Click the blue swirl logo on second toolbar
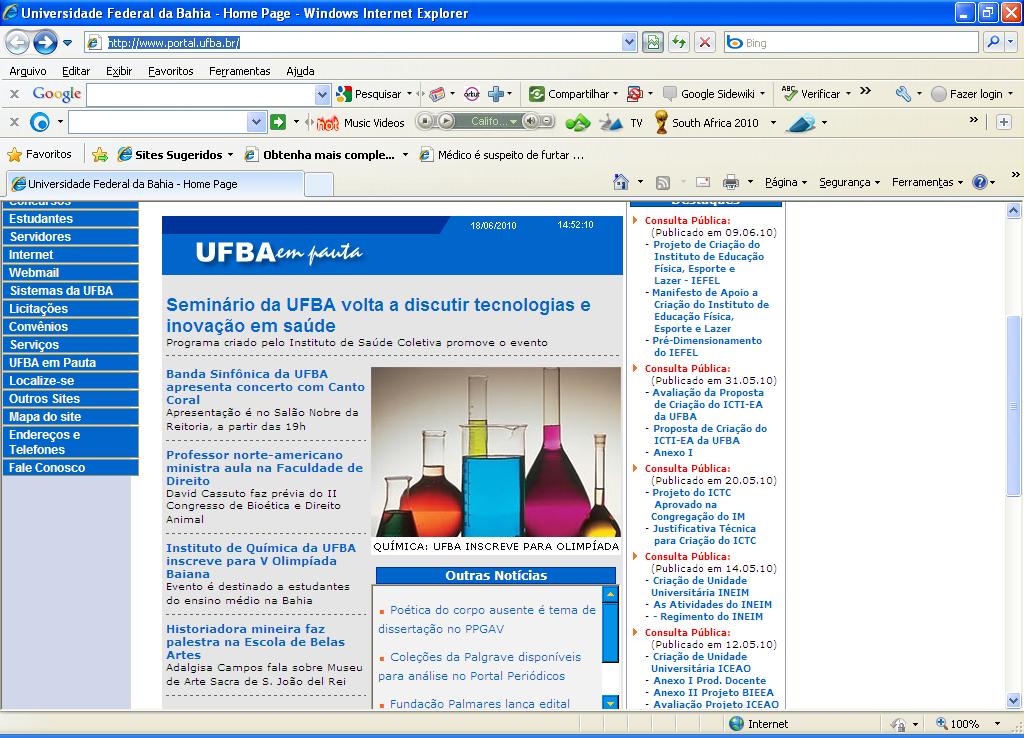Image resolution: width=1024 pixels, height=738 pixels. tap(40, 122)
